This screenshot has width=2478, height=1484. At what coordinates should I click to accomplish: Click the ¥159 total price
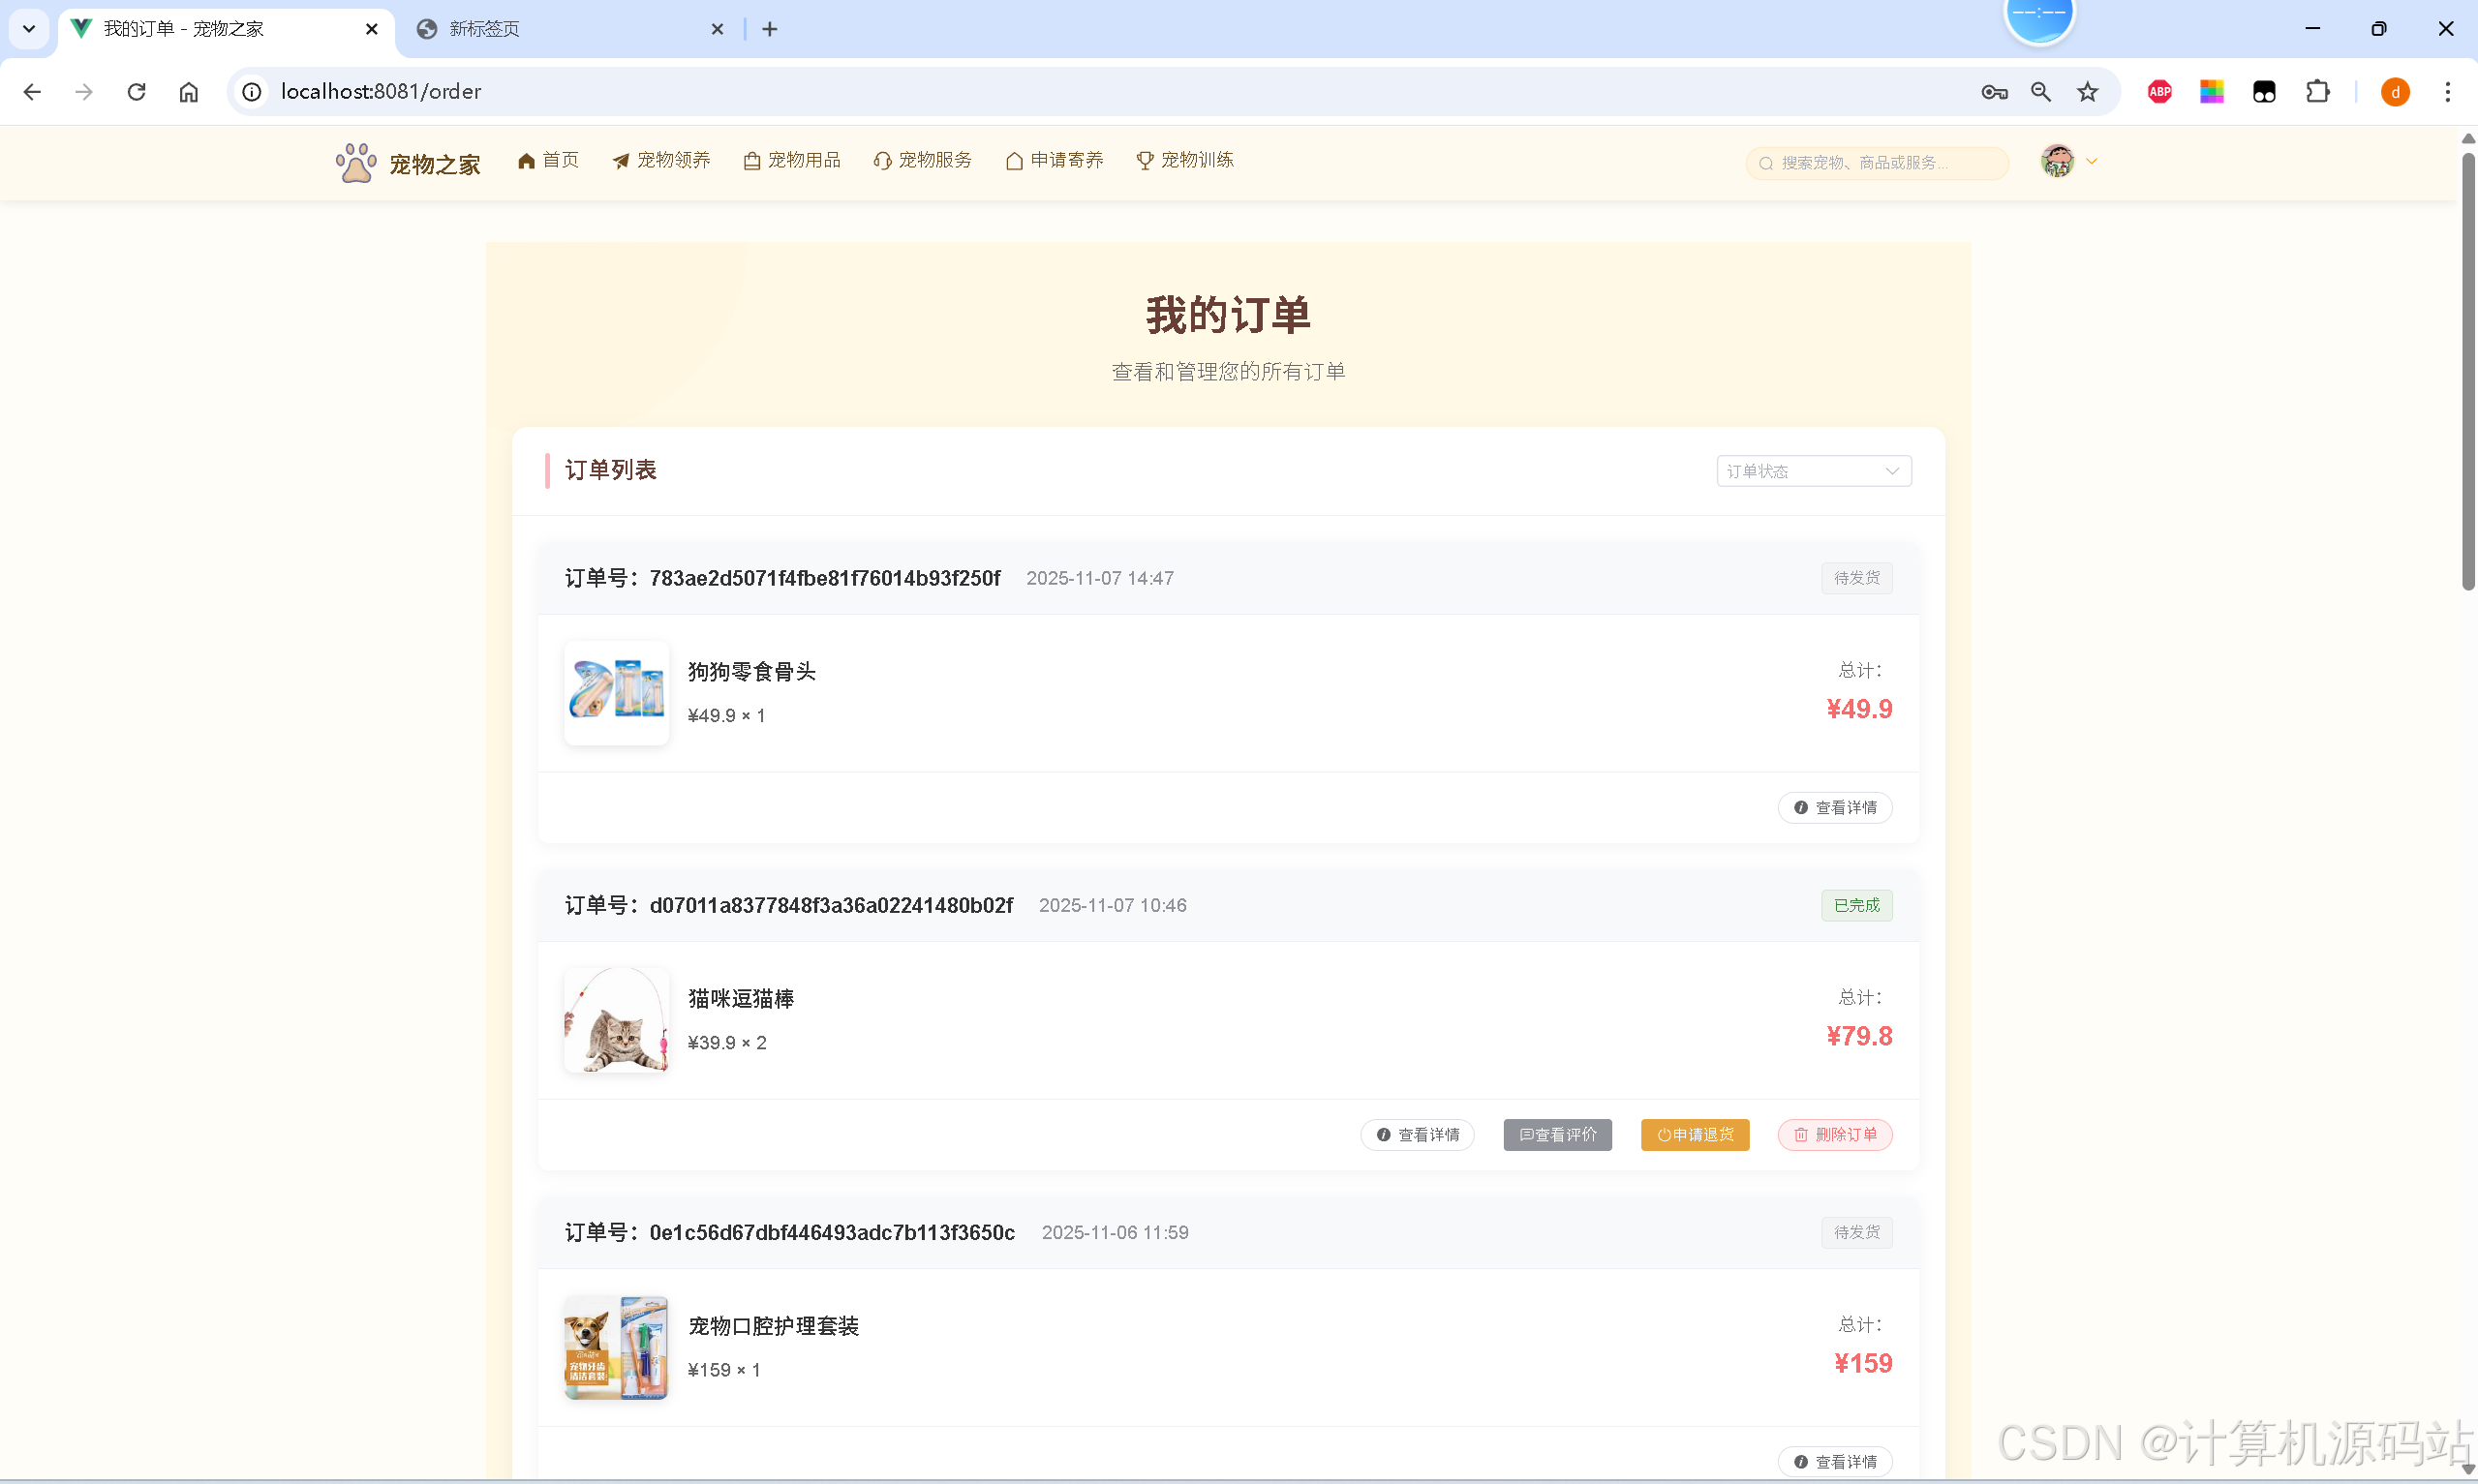[x=1862, y=1363]
